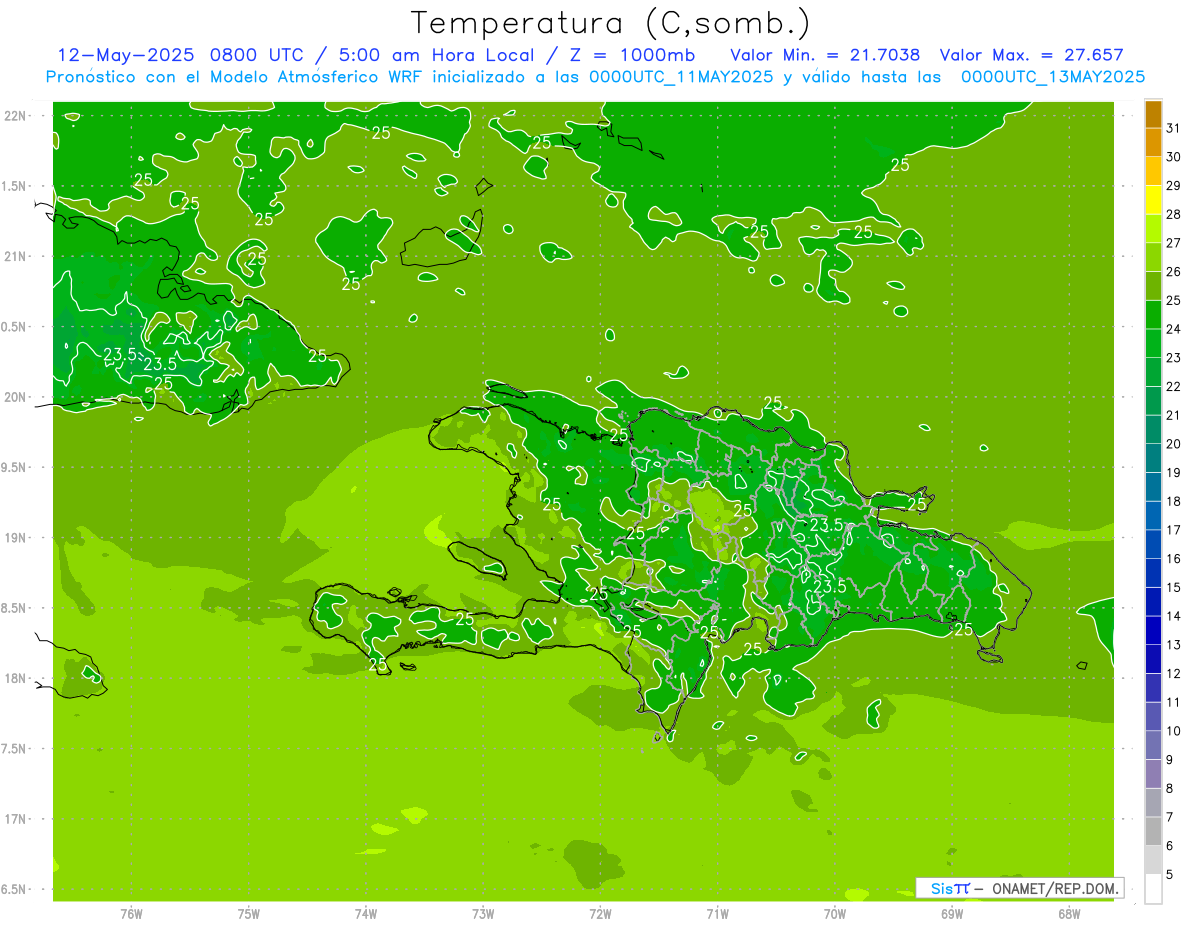
Task: Click the legend value '5'
Action: coord(1169,874)
